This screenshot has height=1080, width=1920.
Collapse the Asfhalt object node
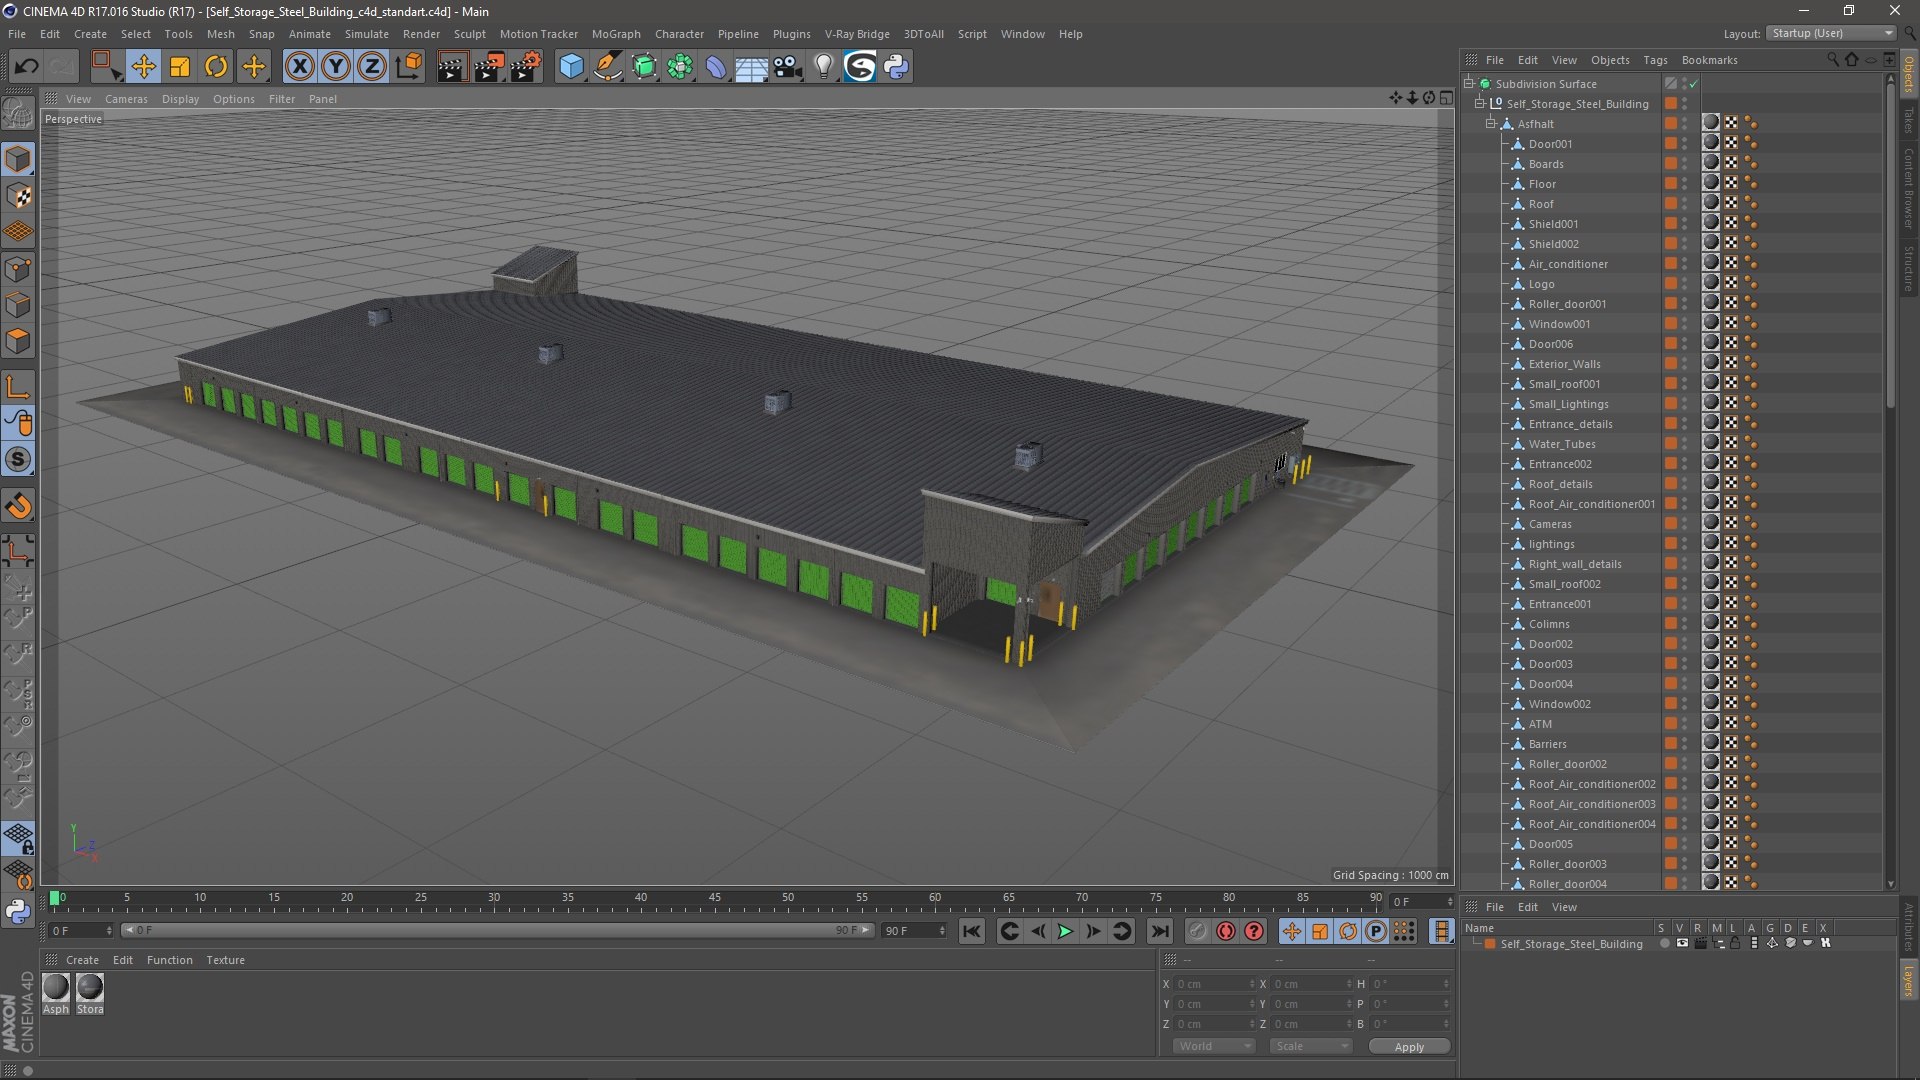coord(1491,123)
